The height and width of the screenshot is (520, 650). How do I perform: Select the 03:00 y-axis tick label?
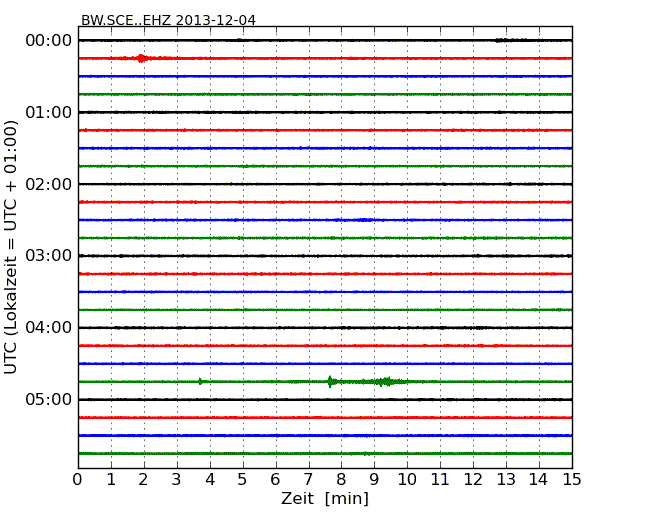[x=48, y=256]
